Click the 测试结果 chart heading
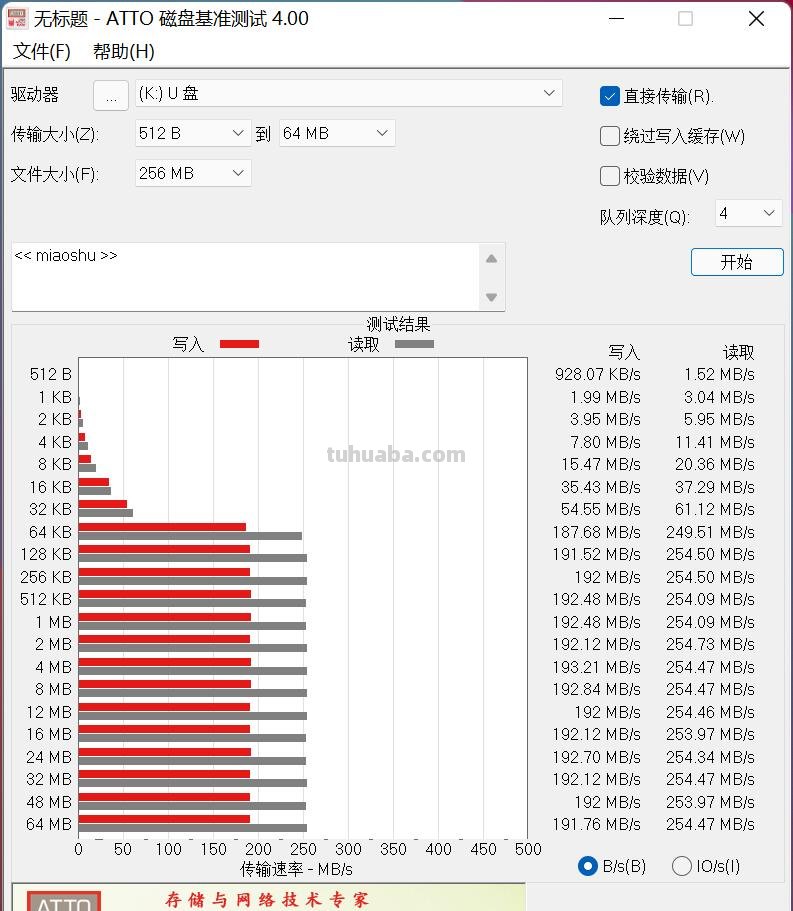 pyautogui.click(x=399, y=324)
